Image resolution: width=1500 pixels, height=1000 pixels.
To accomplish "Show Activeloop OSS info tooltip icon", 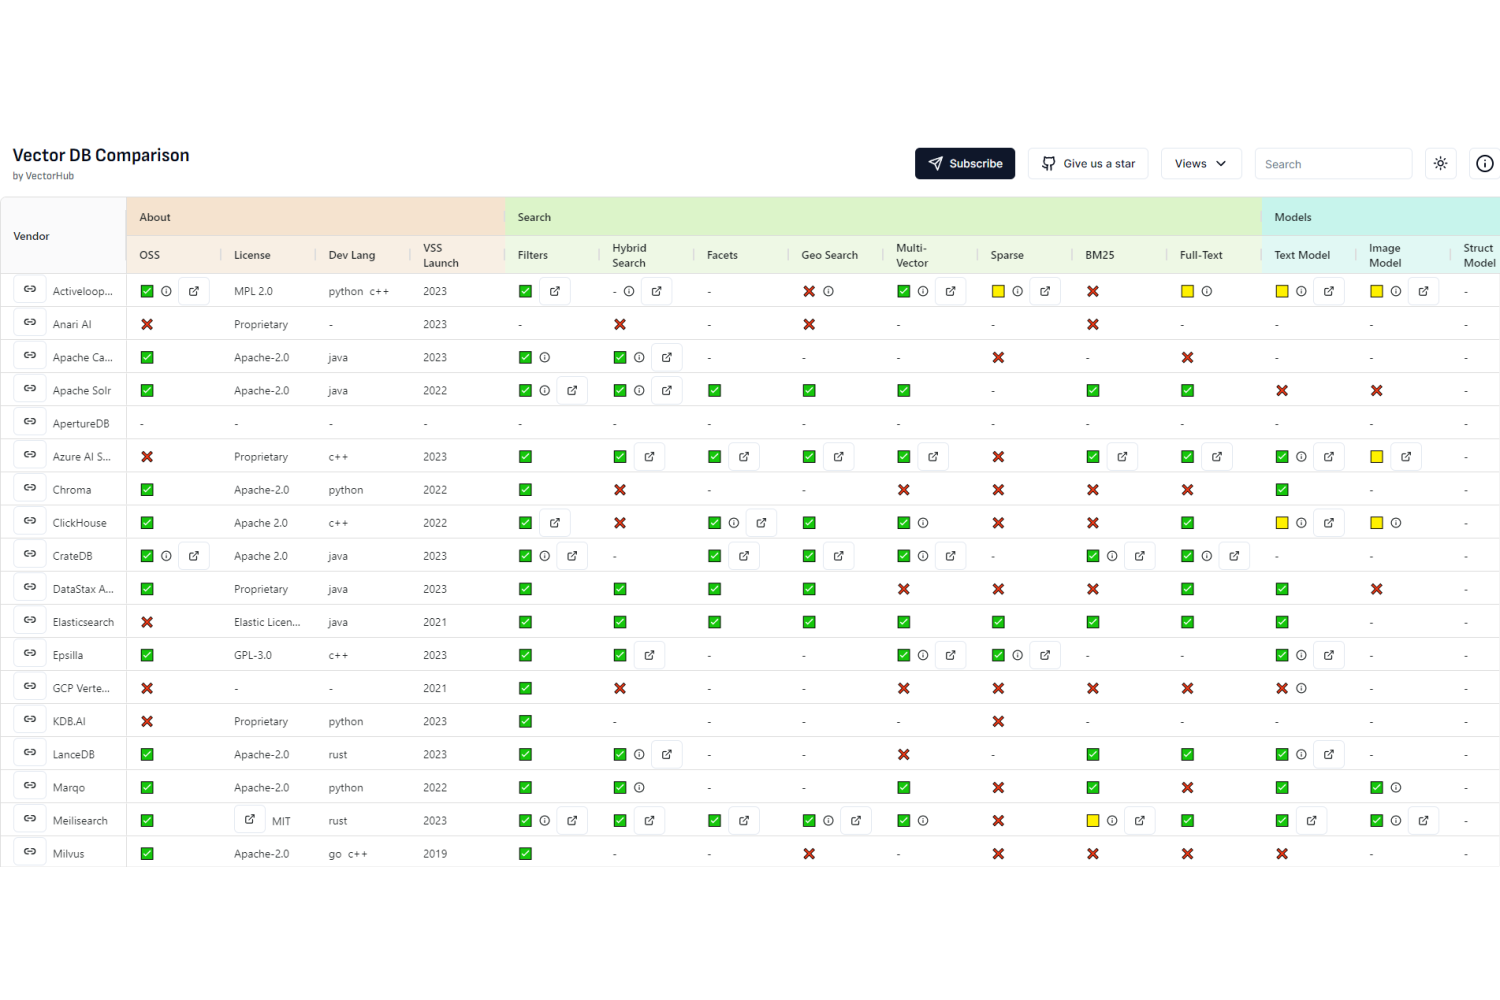I will [166, 291].
